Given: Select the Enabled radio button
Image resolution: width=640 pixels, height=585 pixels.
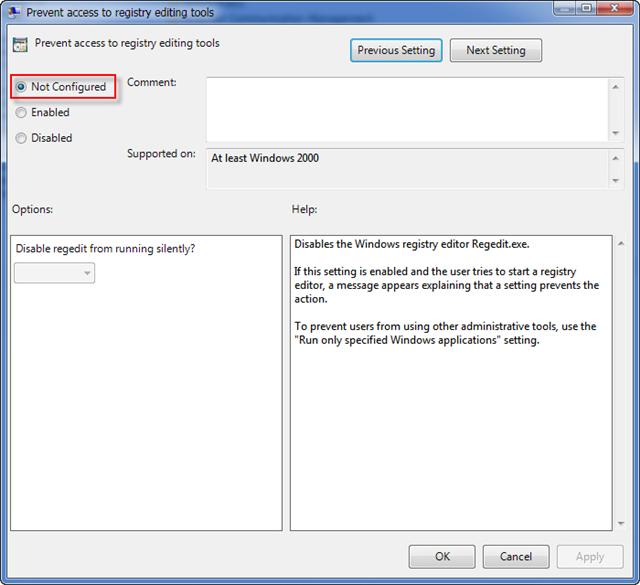Looking at the screenshot, I should point(21,113).
